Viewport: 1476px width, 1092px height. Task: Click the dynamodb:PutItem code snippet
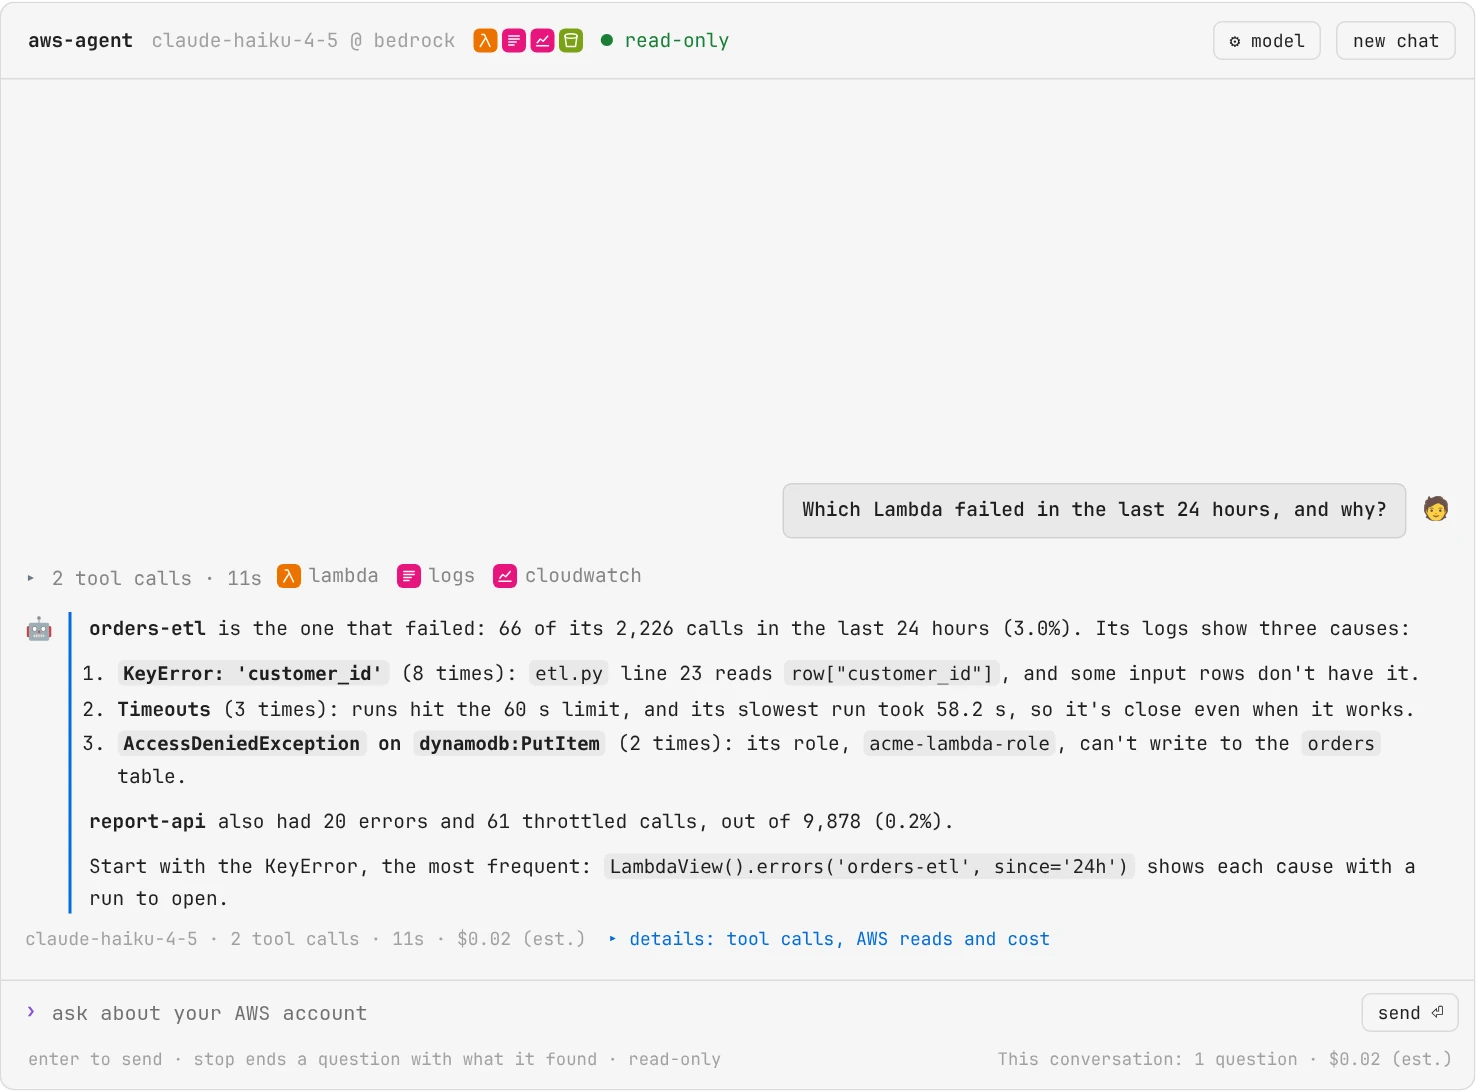pyautogui.click(x=509, y=743)
